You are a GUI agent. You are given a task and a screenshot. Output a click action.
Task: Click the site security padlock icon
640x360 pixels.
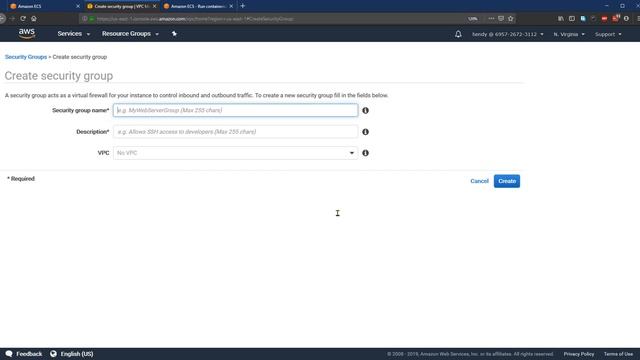coord(92,18)
